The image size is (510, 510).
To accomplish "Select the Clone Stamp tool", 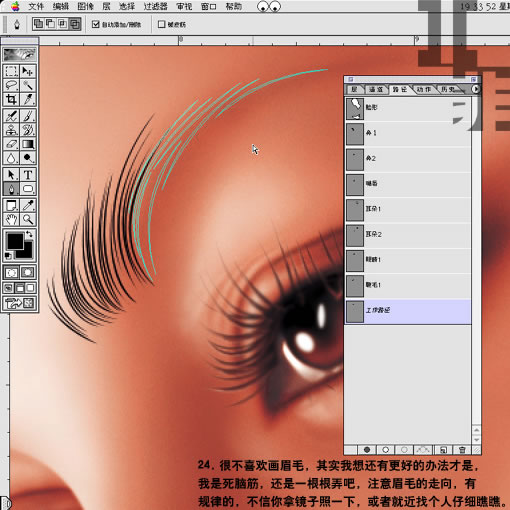I will (11, 130).
